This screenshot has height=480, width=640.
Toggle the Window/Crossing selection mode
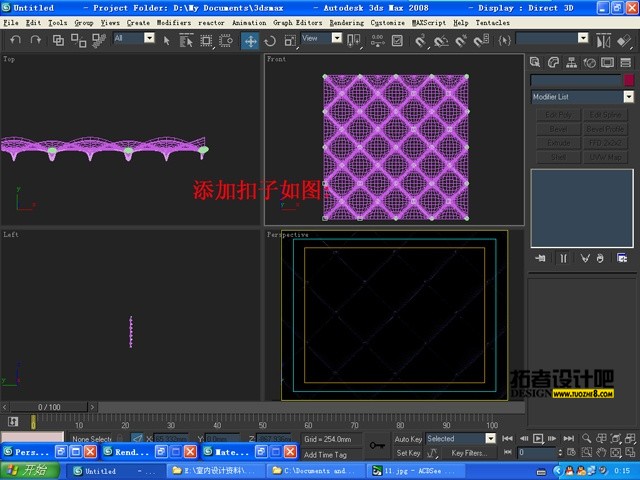point(226,40)
